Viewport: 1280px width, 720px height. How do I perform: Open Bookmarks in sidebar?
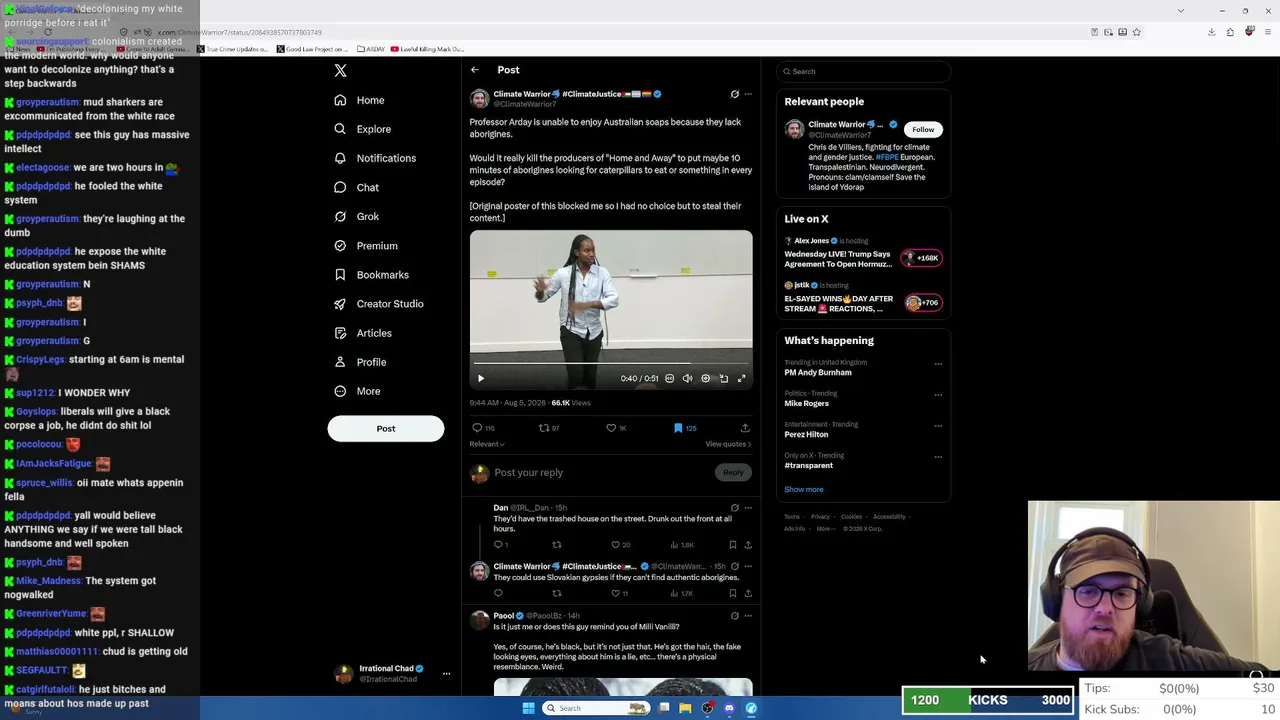click(371, 275)
